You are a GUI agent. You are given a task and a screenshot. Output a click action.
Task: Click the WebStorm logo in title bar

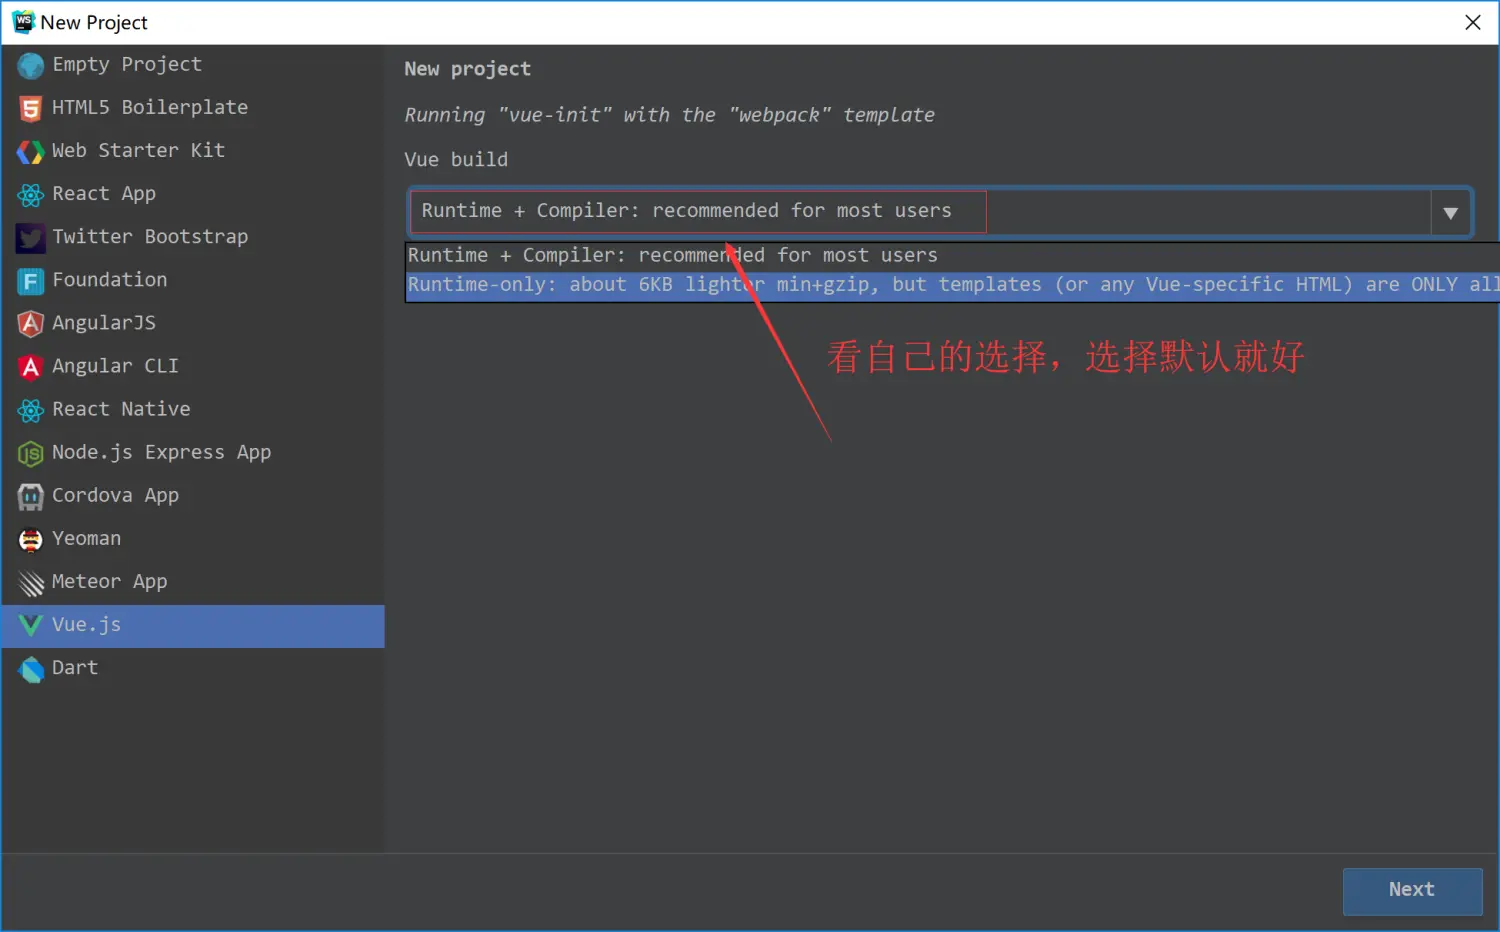click(x=23, y=22)
